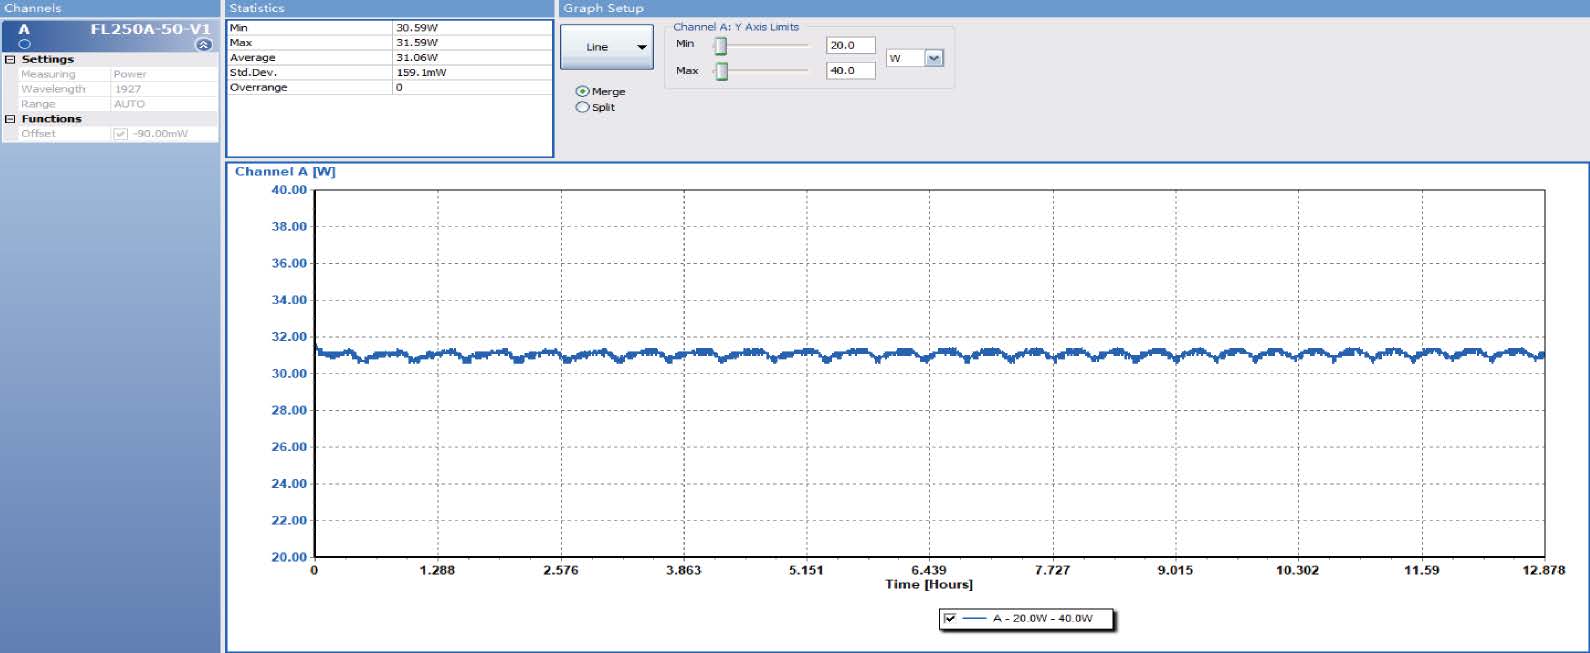The image size is (1590, 653).
Task: Collapse the Functions section
Action: (11, 119)
